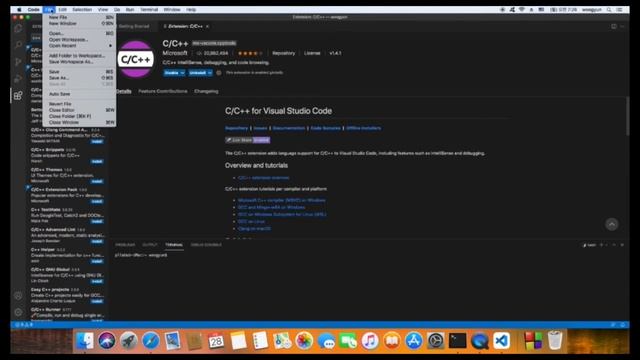640x360 pixels.
Task: Toggle Auto Save in the File menu
Action: click(x=79, y=94)
